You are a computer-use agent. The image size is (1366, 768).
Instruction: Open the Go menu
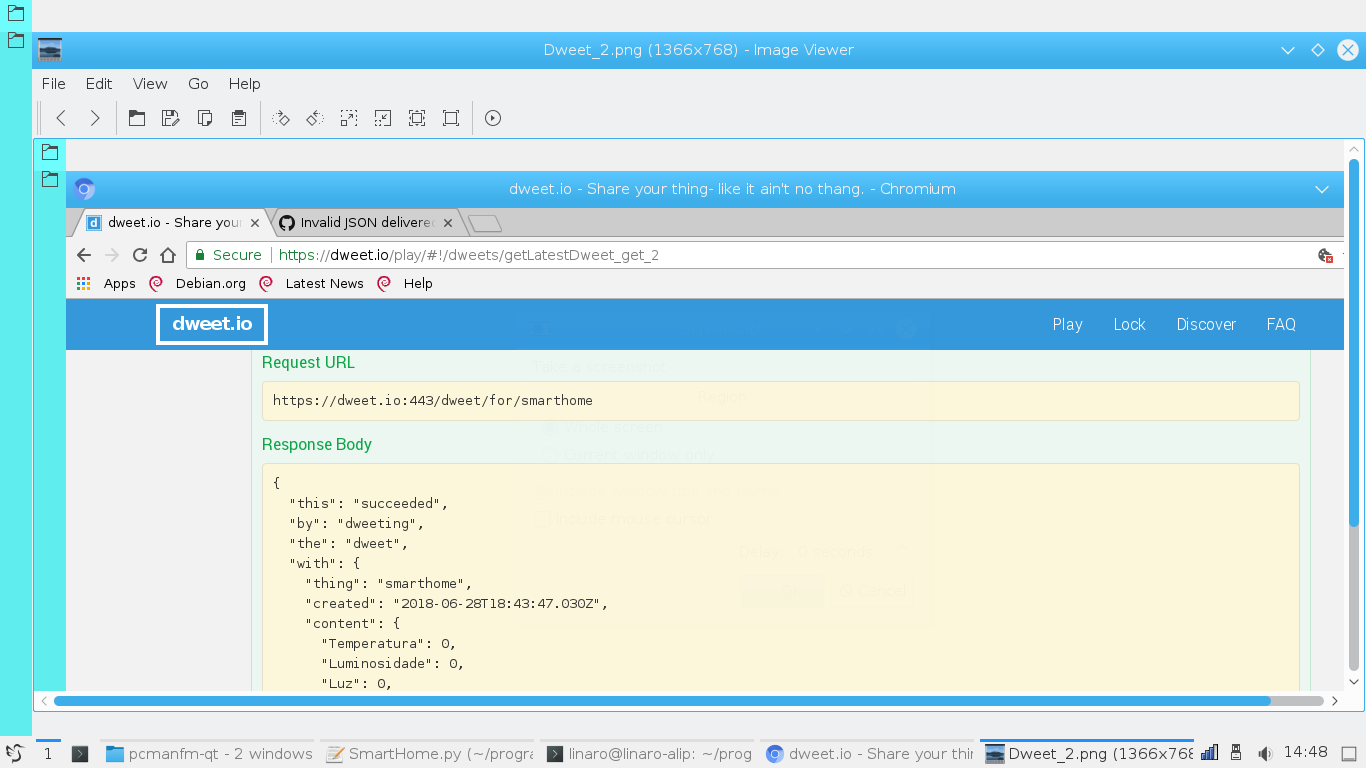199,84
